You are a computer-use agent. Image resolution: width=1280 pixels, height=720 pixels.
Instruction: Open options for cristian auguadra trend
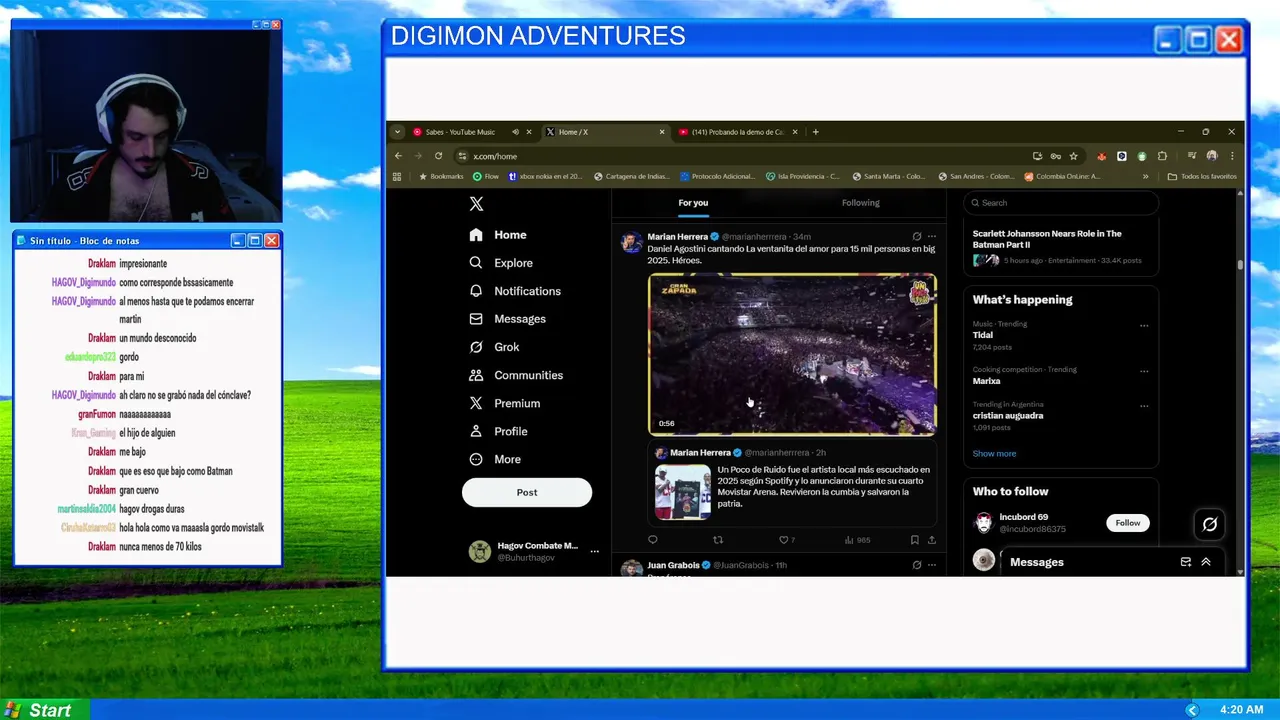[x=1144, y=406]
